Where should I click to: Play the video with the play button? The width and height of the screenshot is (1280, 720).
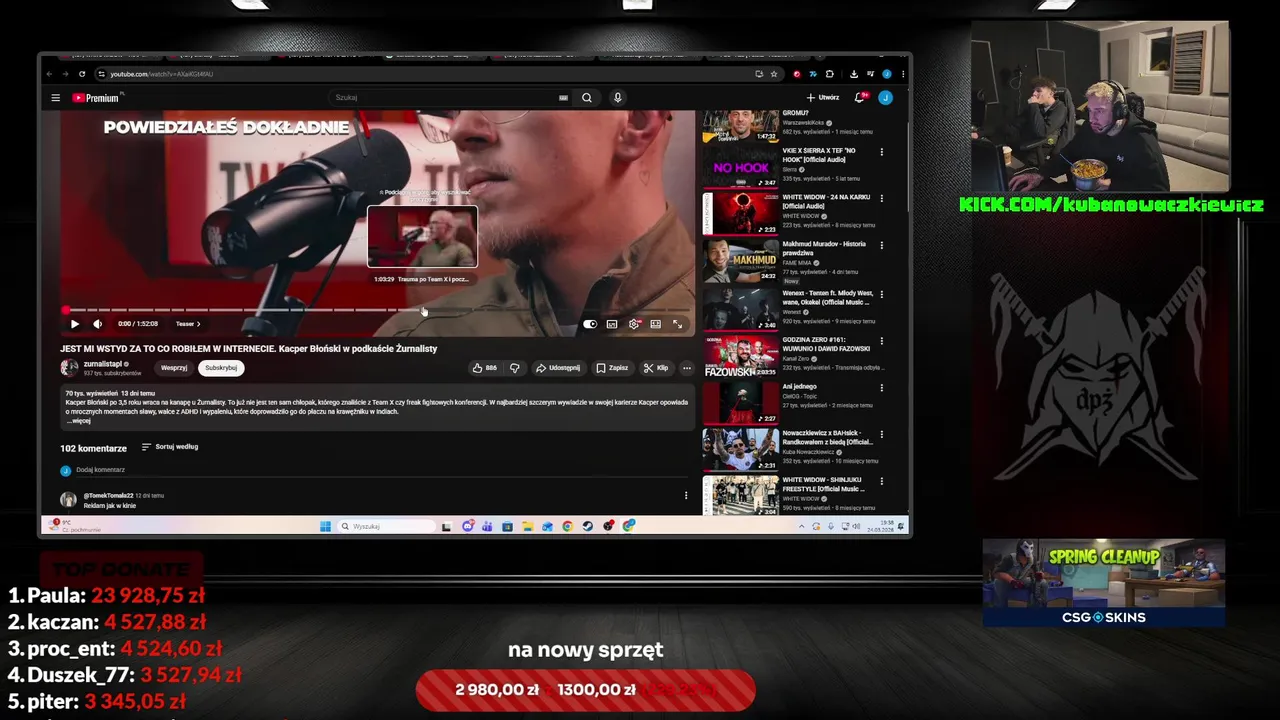(x=74, y=324)
